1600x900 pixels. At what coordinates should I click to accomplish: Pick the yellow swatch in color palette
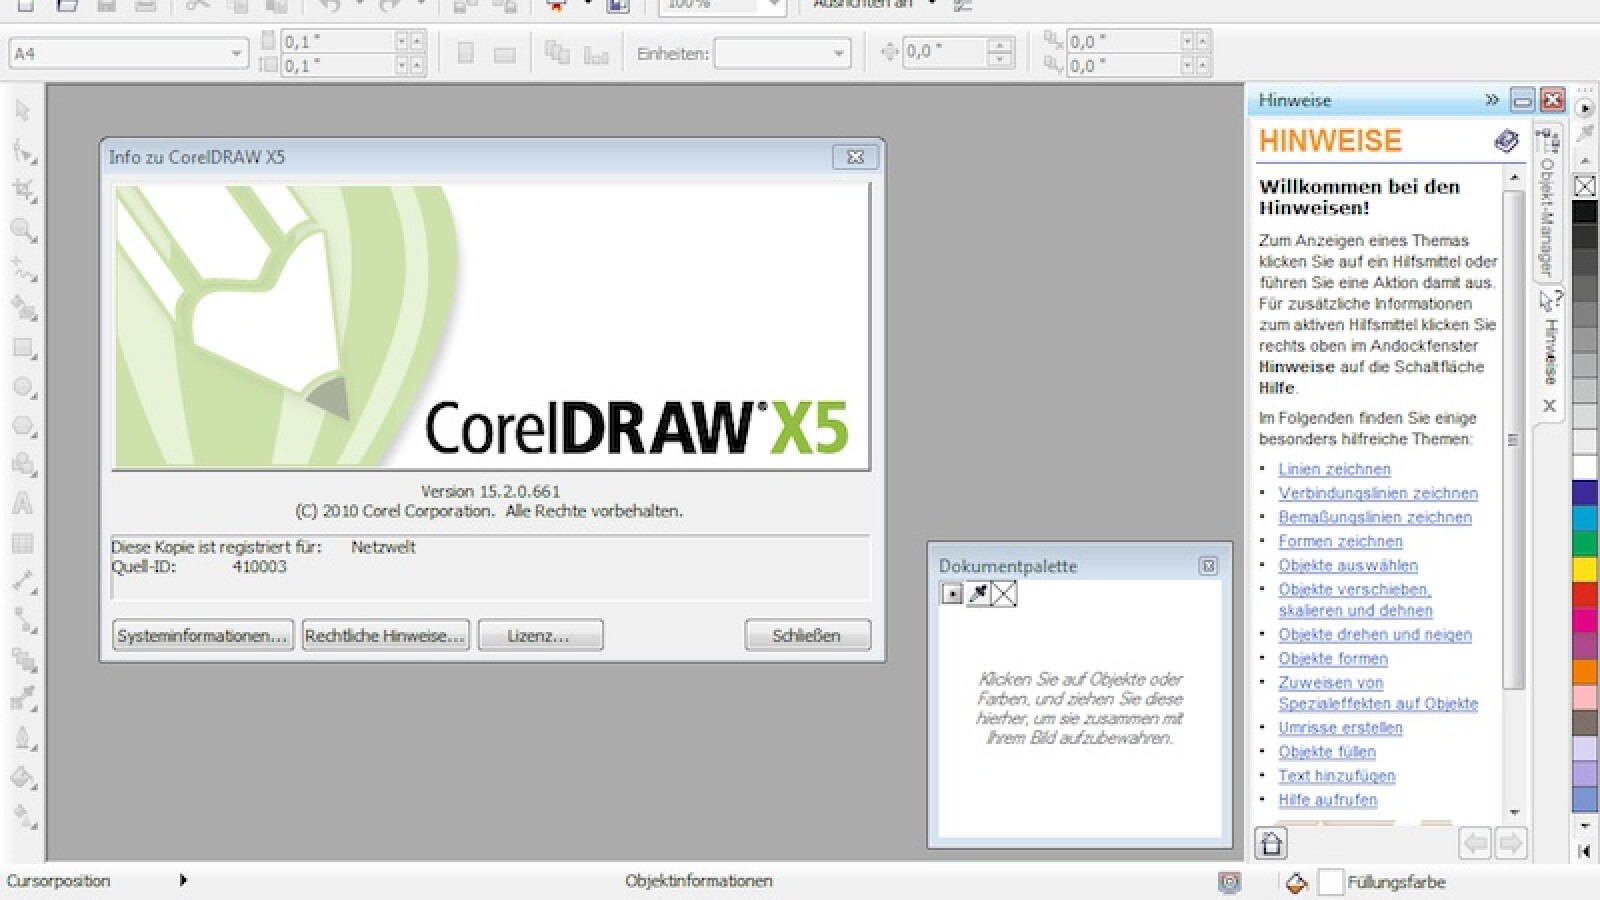point(1585,569)
